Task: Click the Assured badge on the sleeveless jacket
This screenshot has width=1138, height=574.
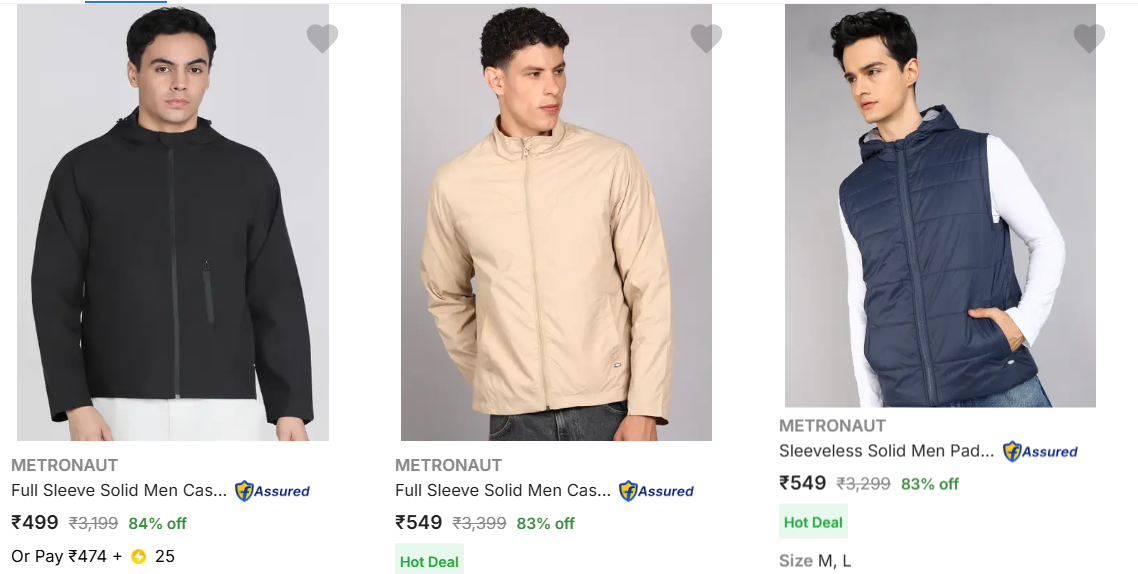Action: pos(1040,451)
